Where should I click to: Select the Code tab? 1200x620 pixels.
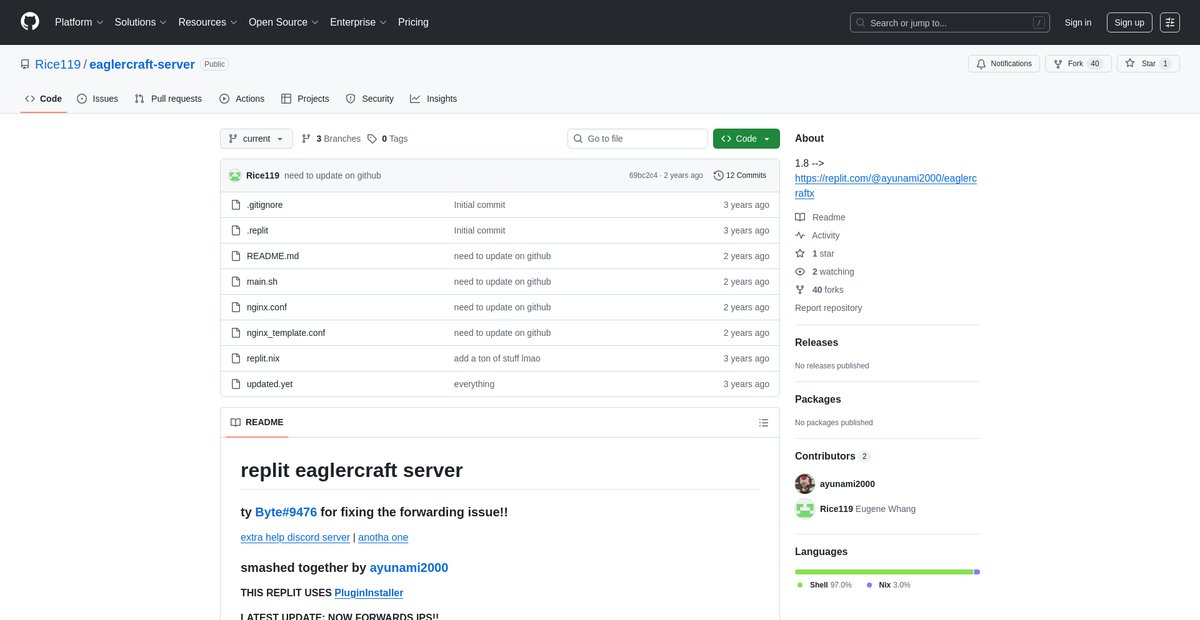pyautogui.click(x=43, y=99)
